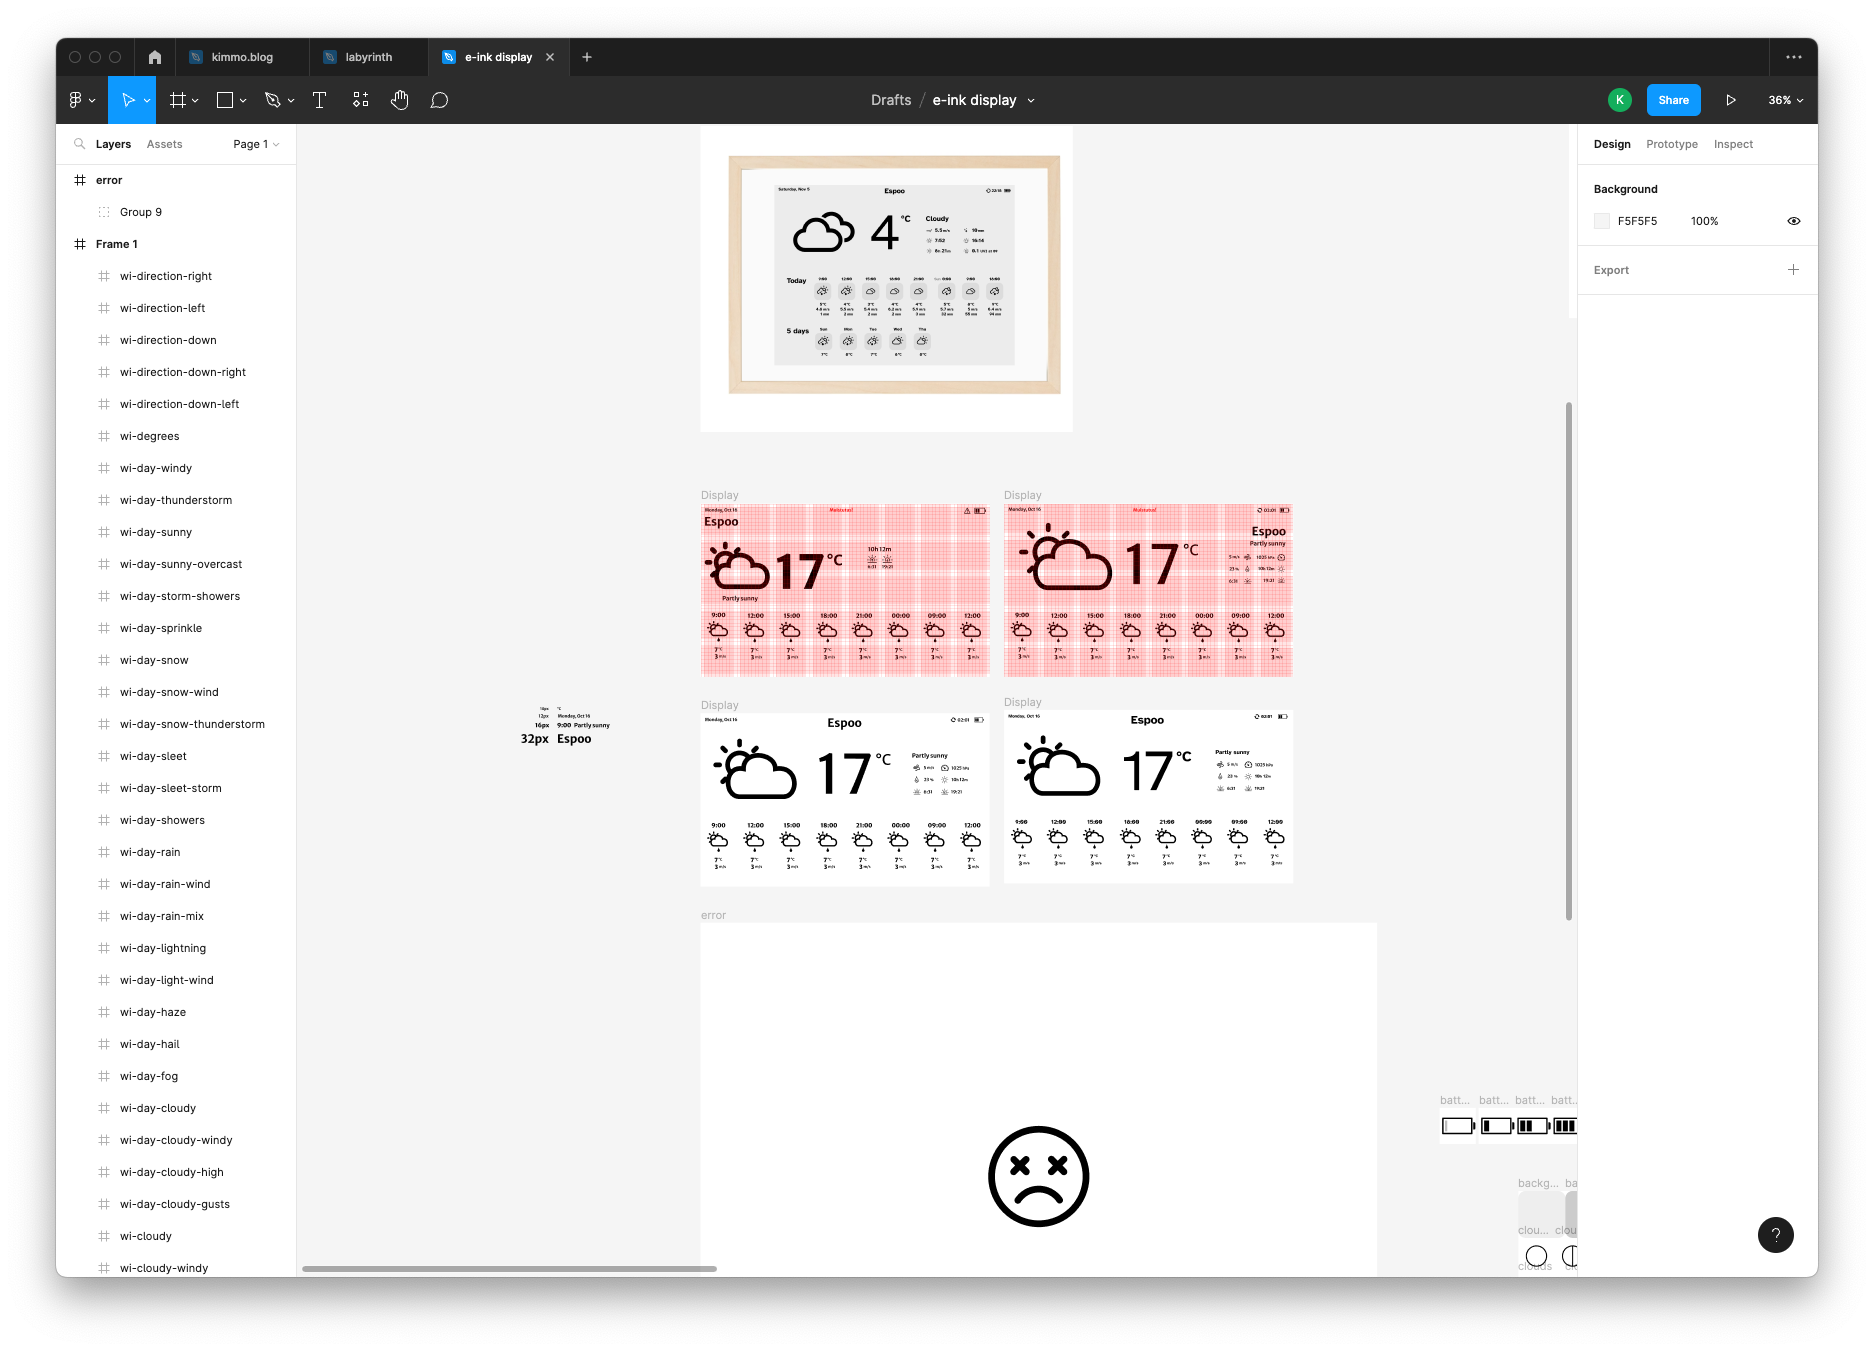1874x1351 pixels.
Task: Select the error frame layer
Action: point(176,180)
